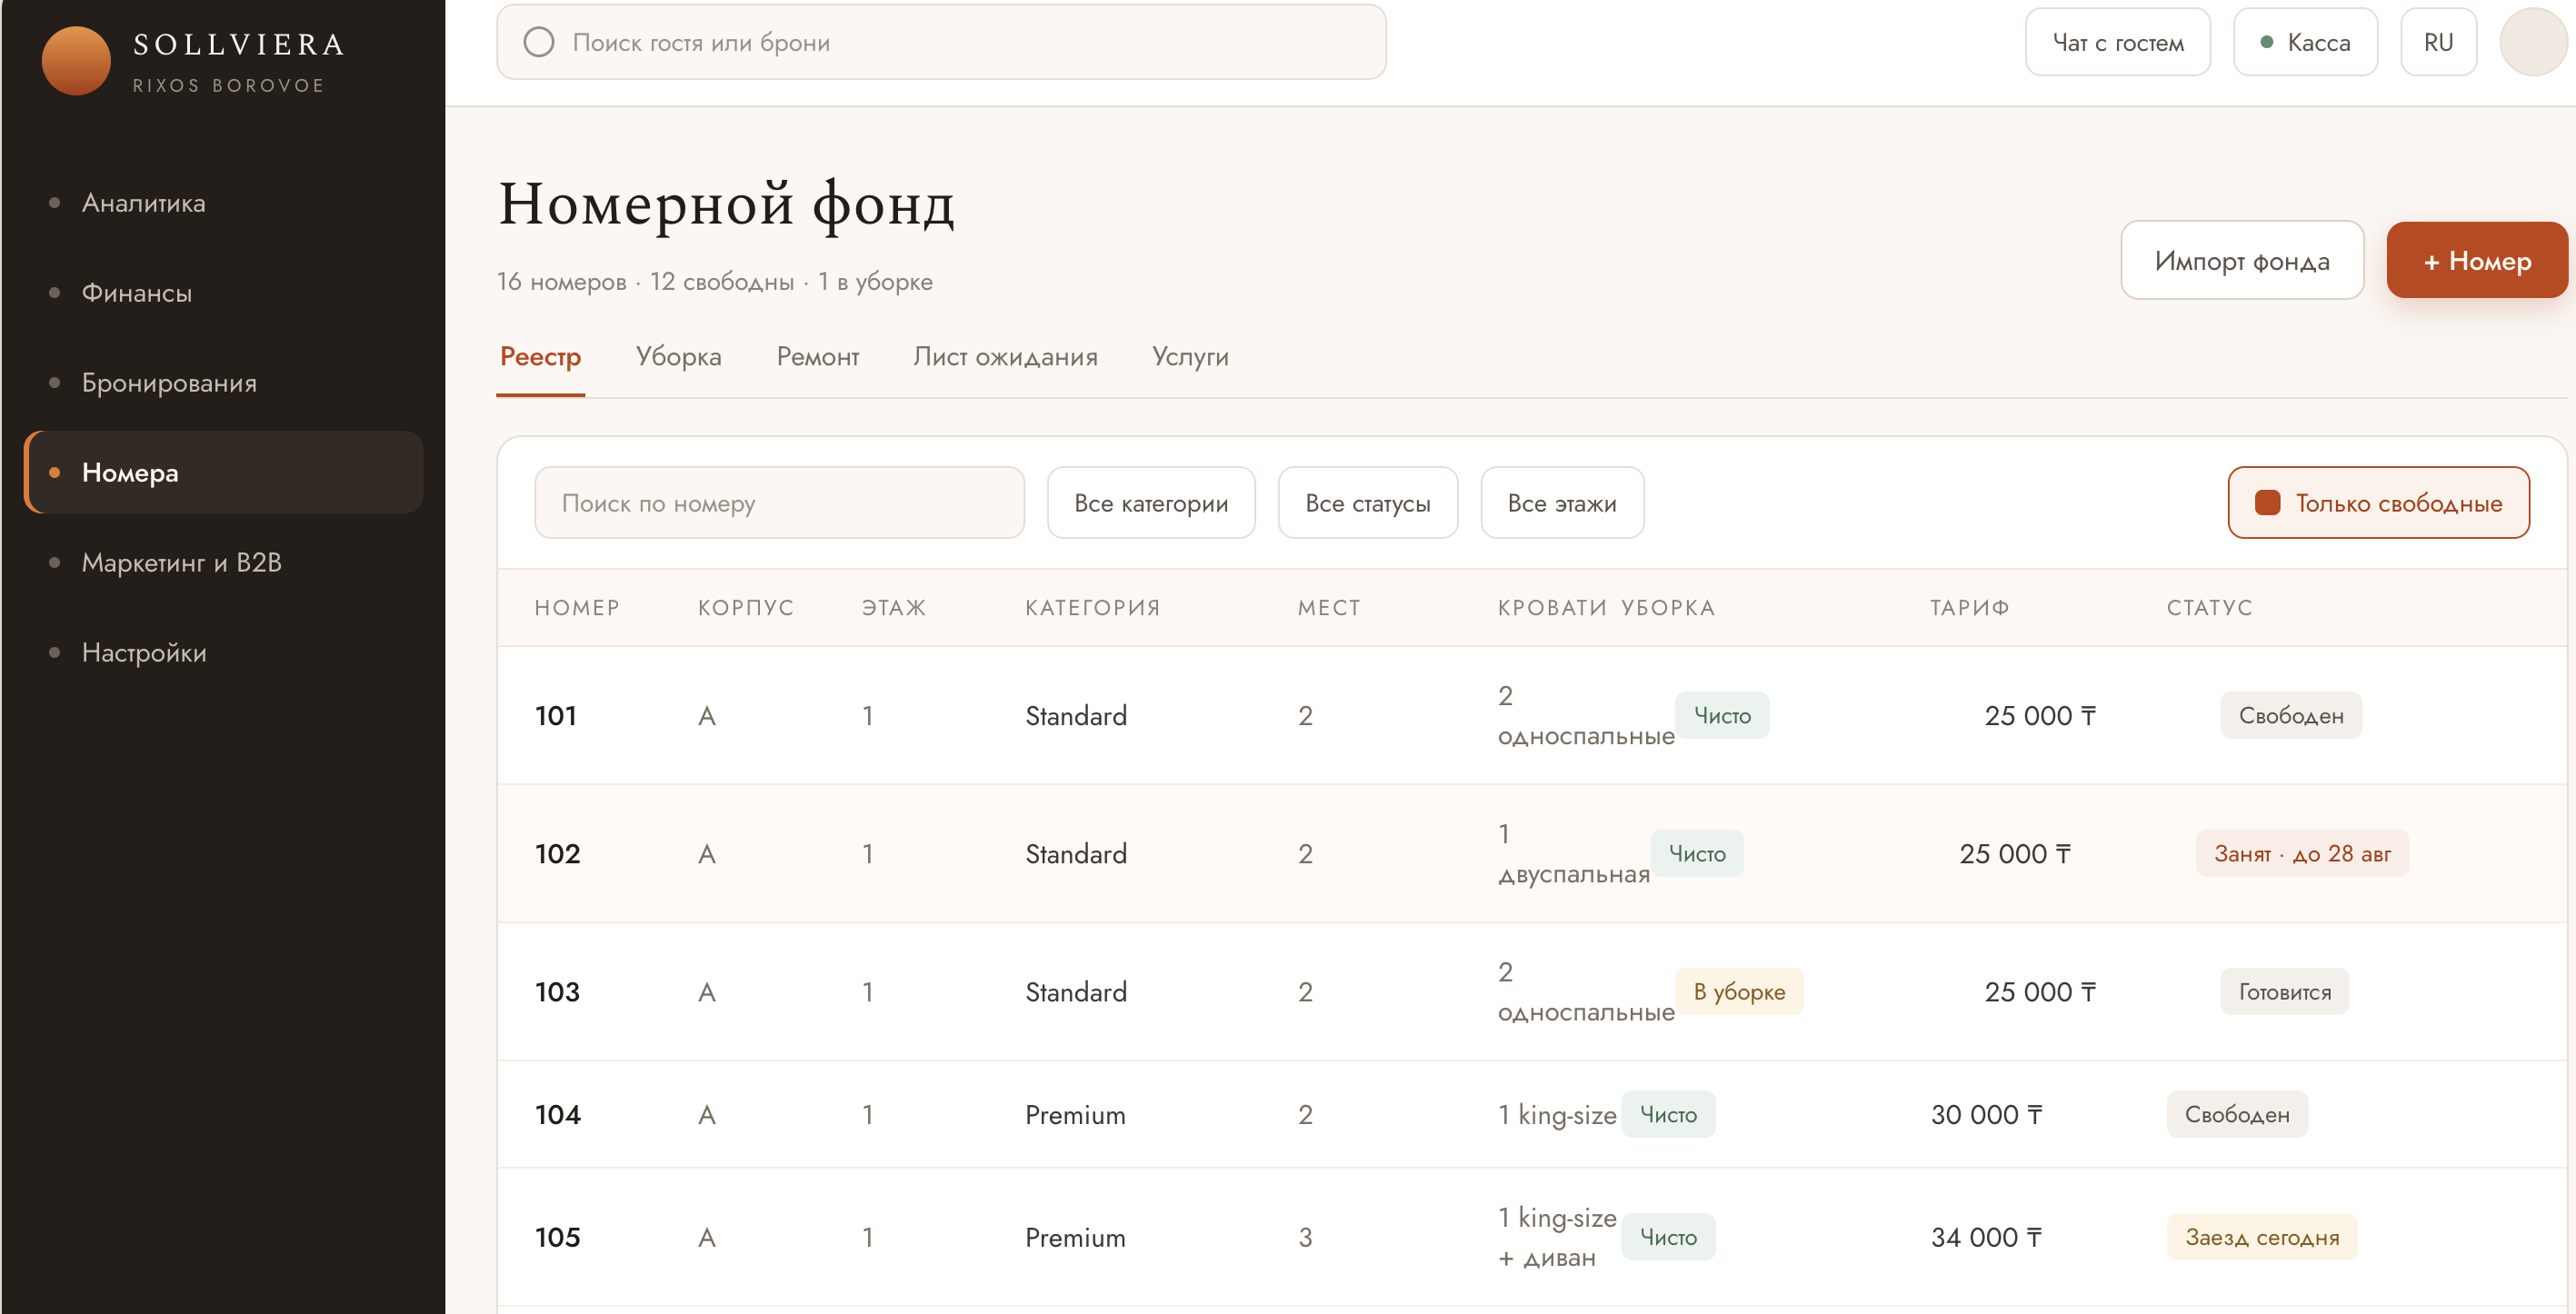The image size is (2576, 1314).
Task: Go to Финансы in sidebar
Action: 224,293
